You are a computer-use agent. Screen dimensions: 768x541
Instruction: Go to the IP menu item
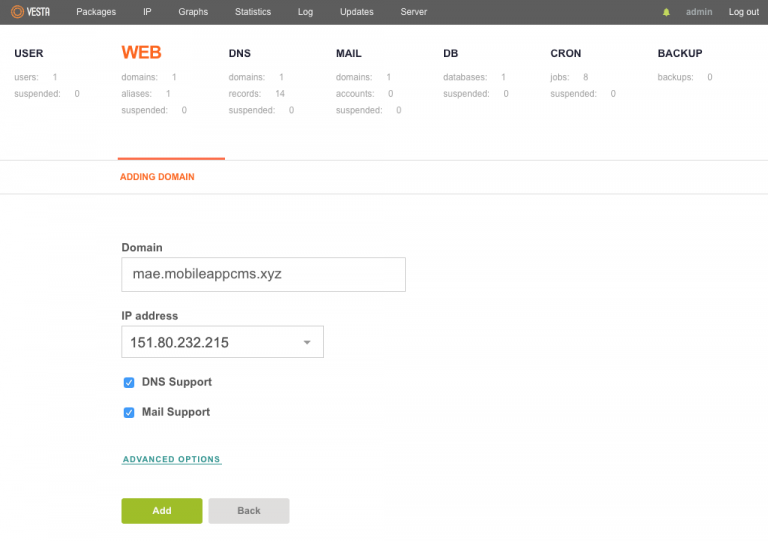click(x=147, y=12)
